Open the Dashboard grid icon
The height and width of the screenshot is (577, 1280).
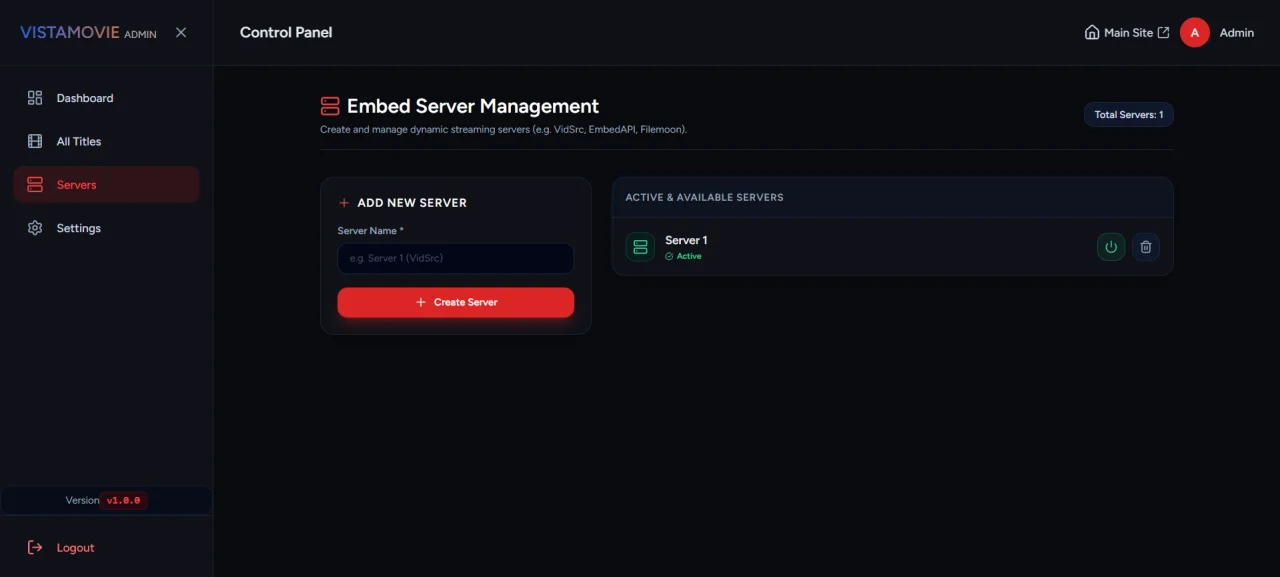click(35, 98)
